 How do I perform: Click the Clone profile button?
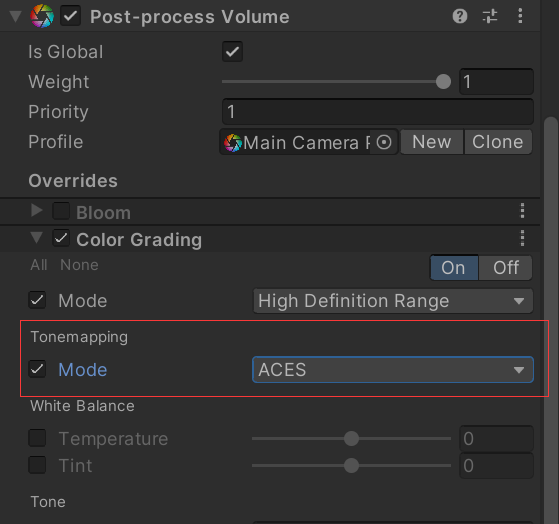point(498,142)
